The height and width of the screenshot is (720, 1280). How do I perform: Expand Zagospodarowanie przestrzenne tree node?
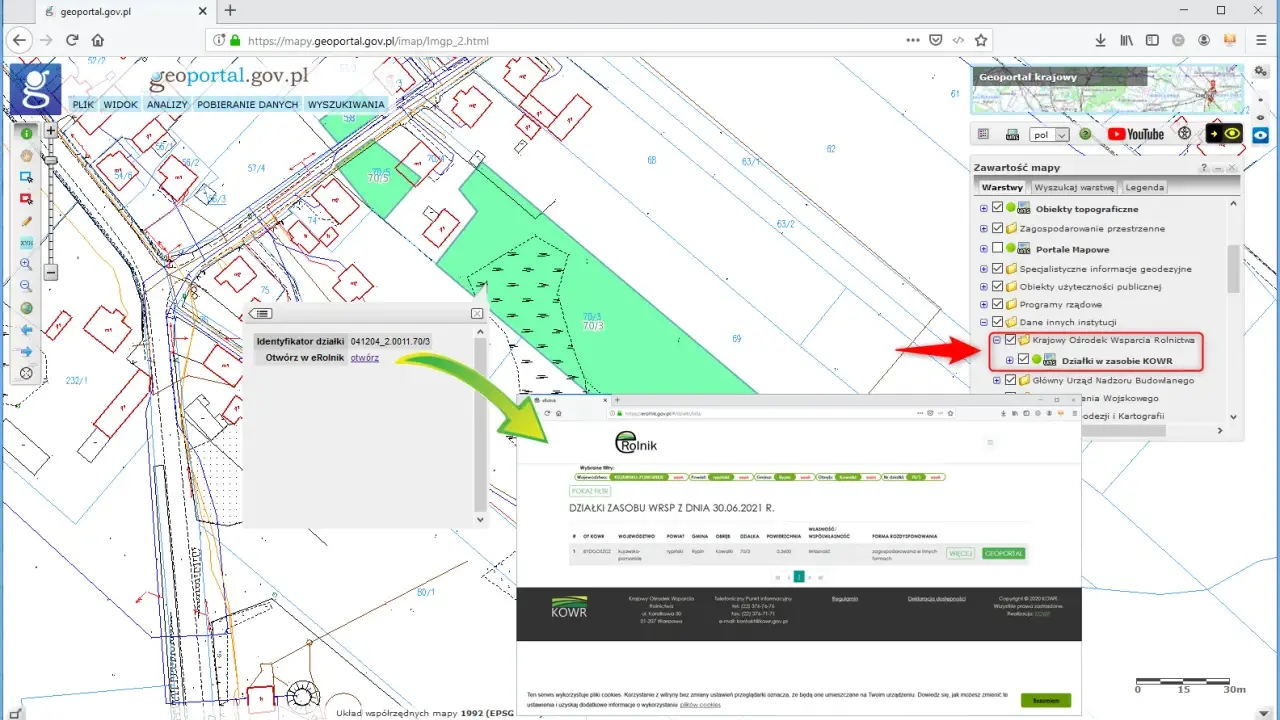point(984,229)
